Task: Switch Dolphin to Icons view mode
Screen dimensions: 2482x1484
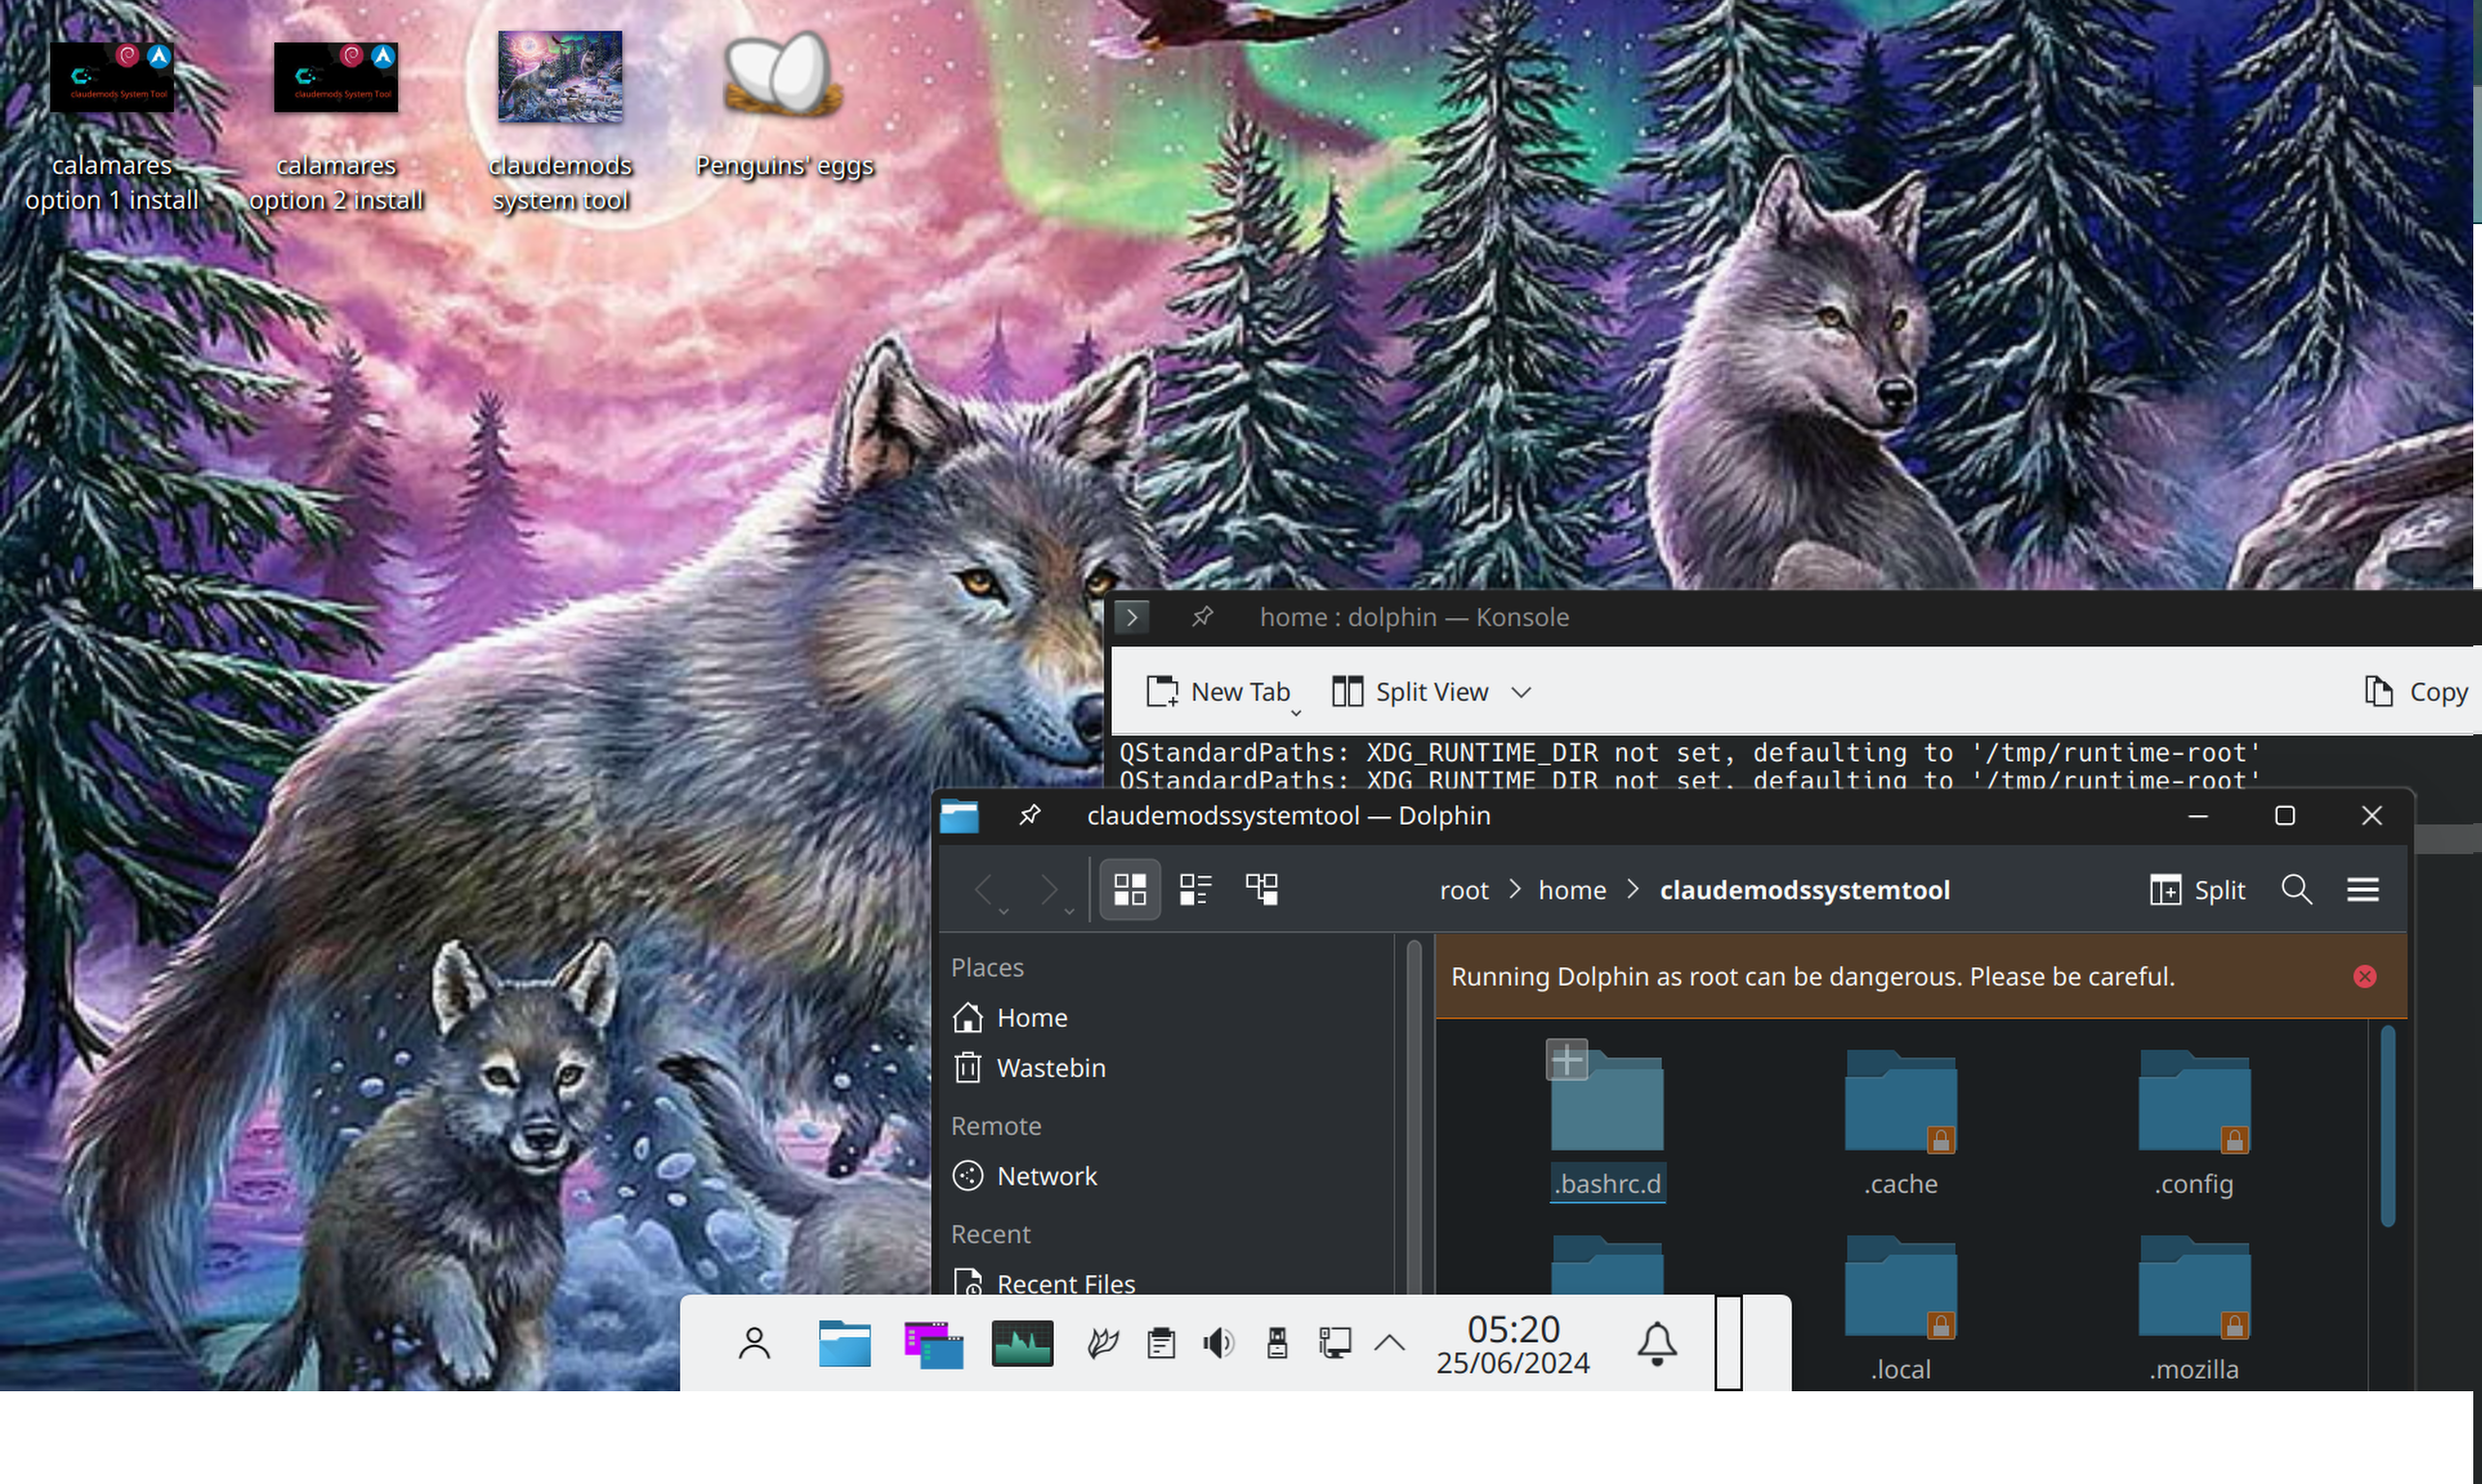Action: click(x=1130, y=890)
